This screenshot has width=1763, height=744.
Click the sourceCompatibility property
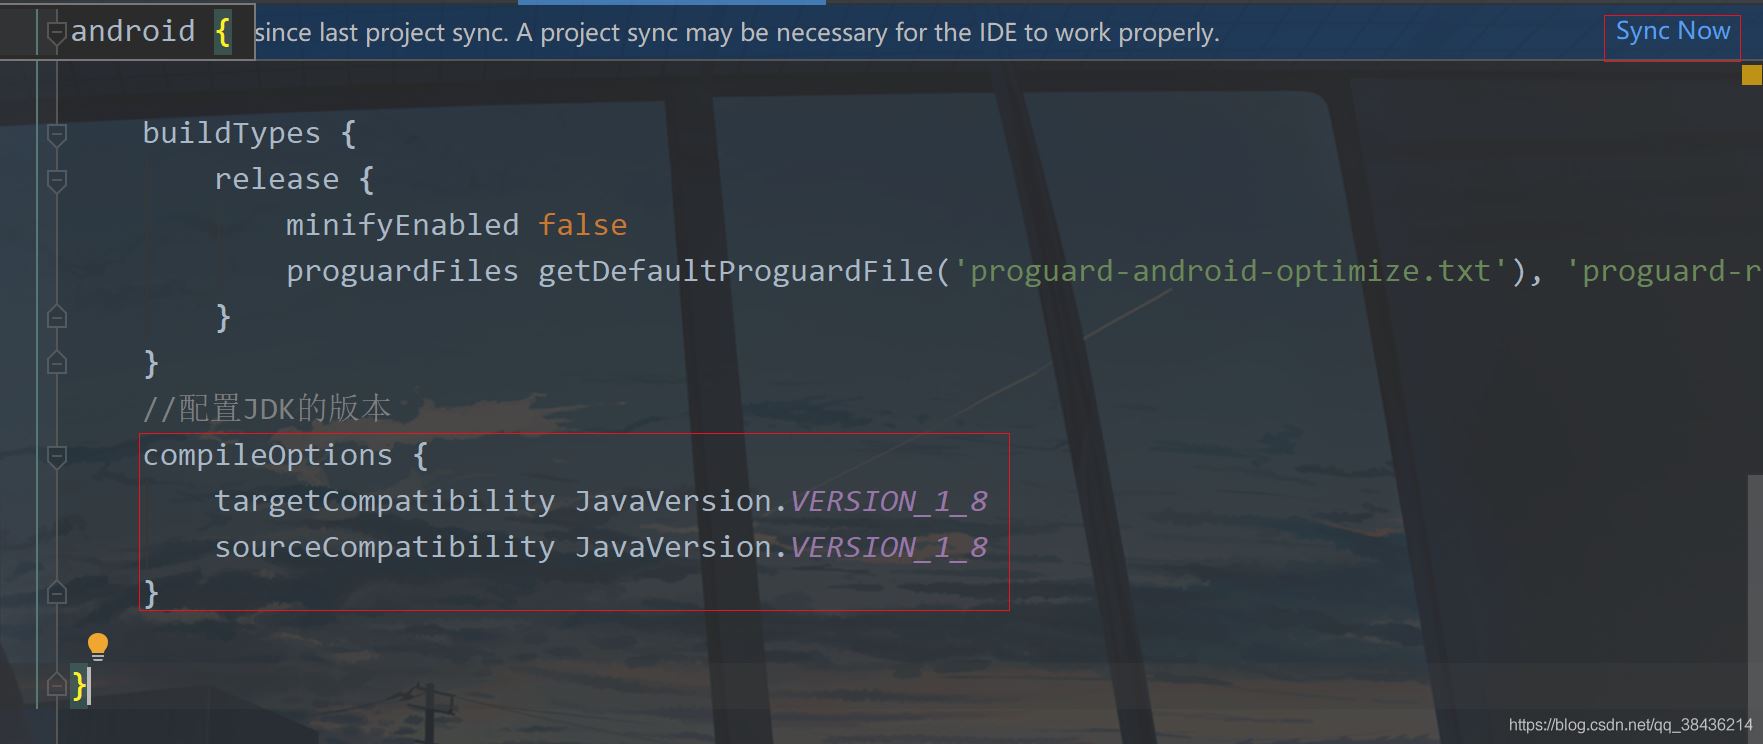384,547
